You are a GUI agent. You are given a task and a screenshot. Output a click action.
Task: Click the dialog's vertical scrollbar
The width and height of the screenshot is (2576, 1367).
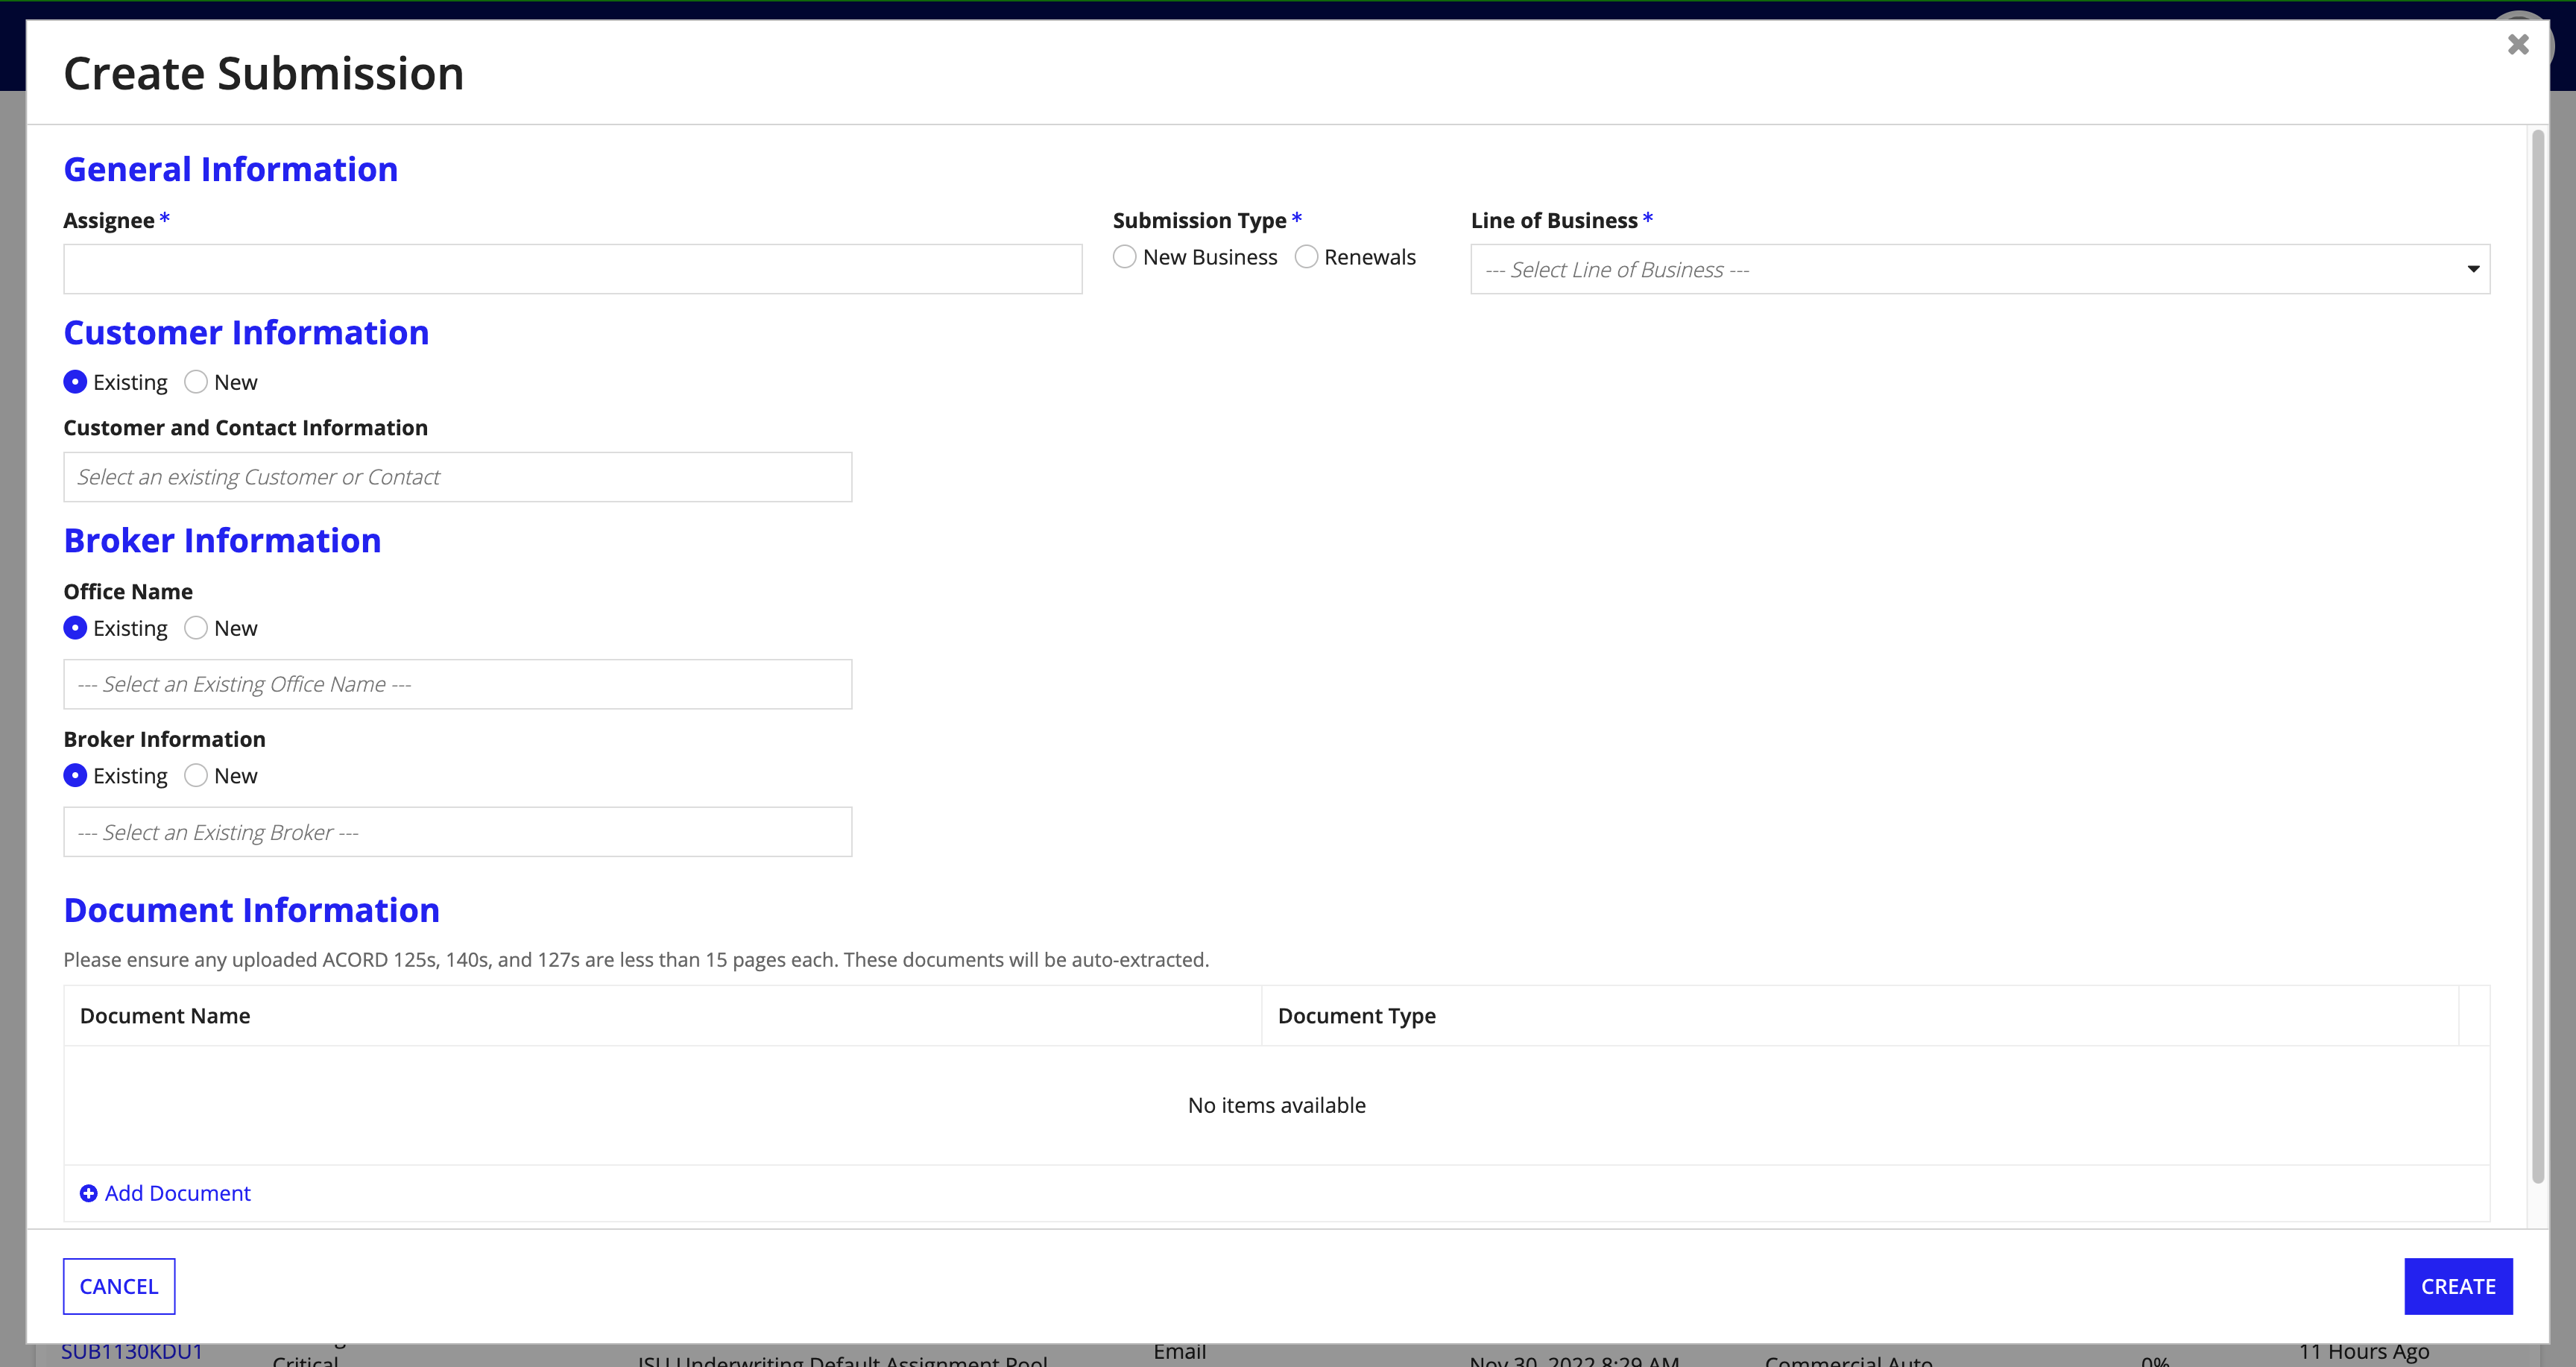2537,657
